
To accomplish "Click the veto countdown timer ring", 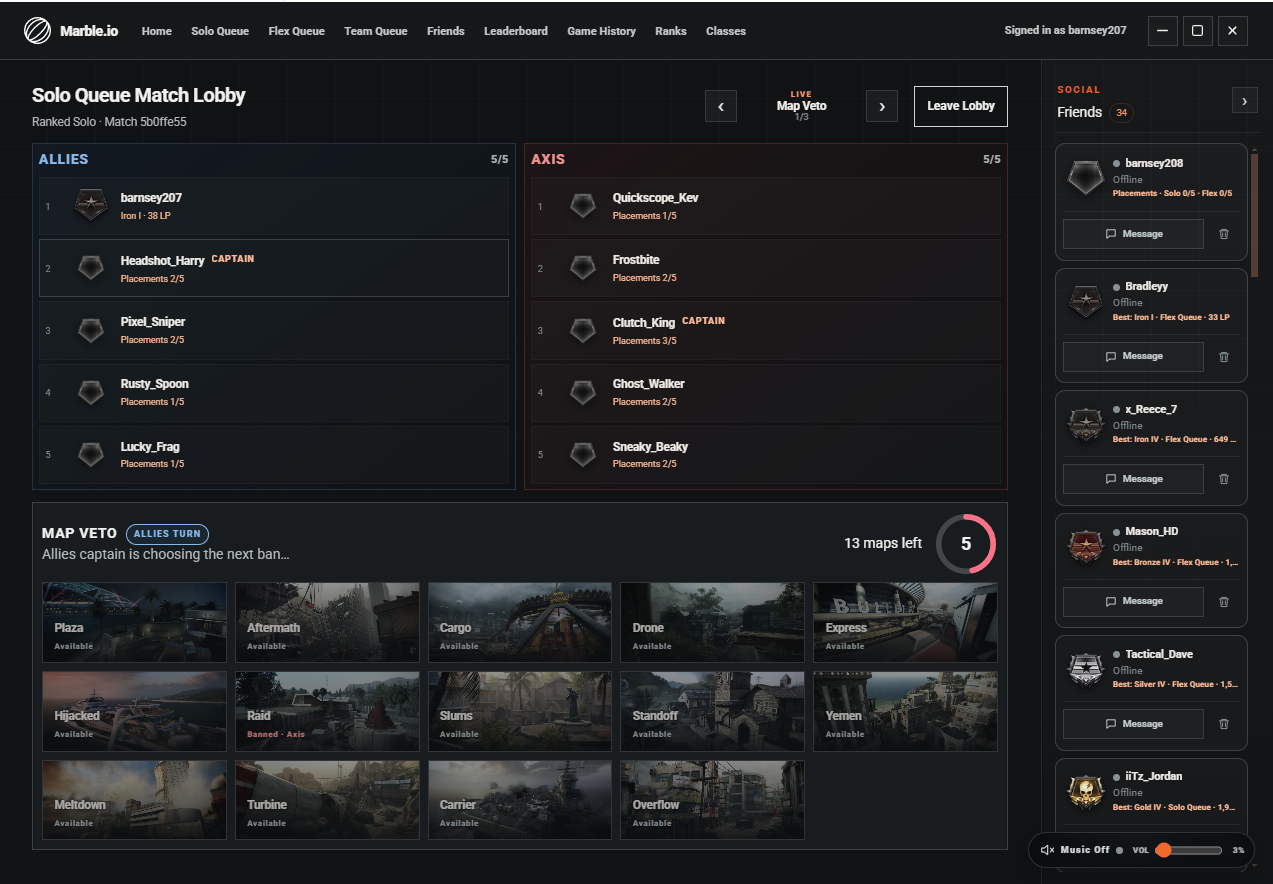I will 966,544.
